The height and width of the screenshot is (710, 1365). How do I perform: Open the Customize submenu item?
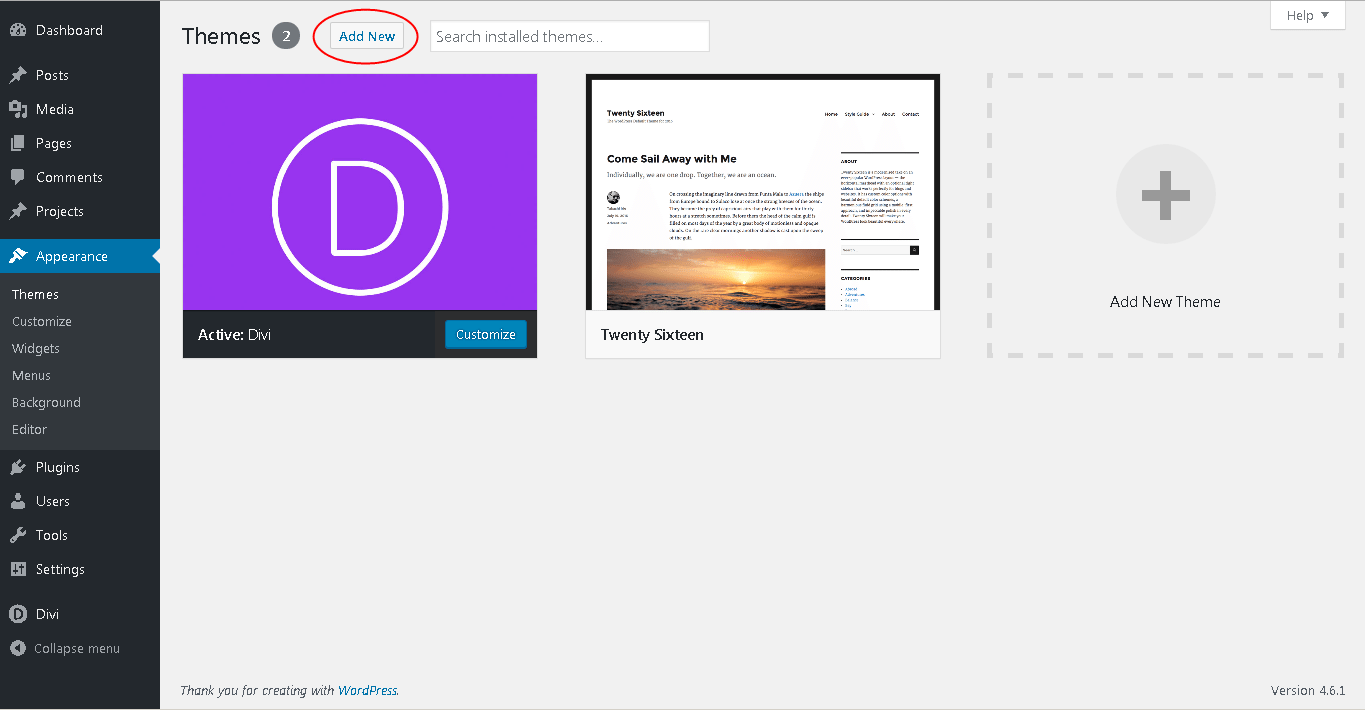tap(42, 321)
